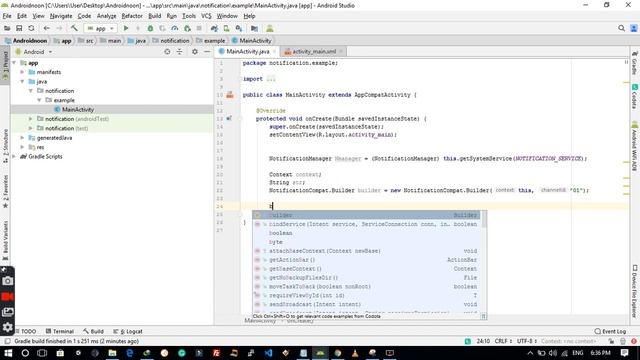Click the Save All toolbar icon
640x360 pixels.
click(x=19, y=28)
